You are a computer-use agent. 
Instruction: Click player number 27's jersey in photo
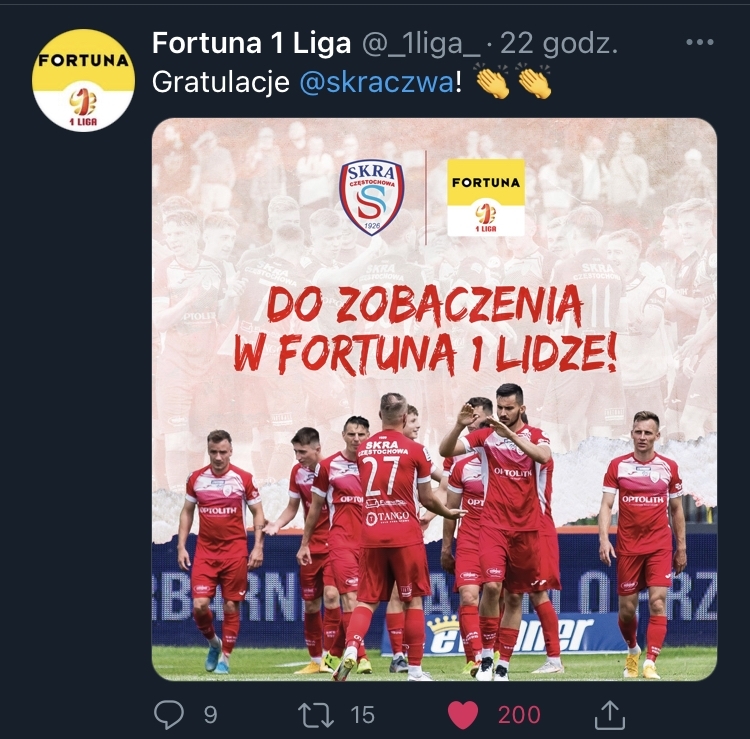pyautogui.click(x=388, y=488)
